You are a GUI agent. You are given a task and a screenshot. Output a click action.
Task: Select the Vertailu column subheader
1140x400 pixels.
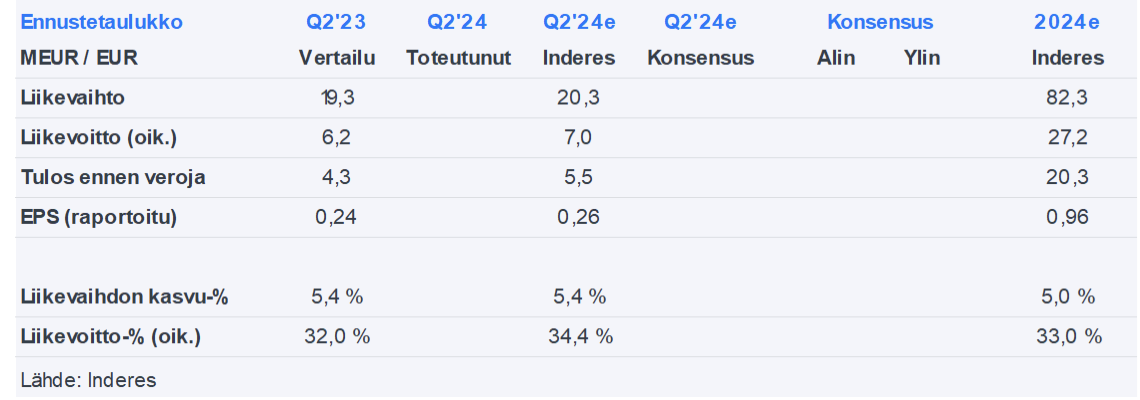(337, 58)
